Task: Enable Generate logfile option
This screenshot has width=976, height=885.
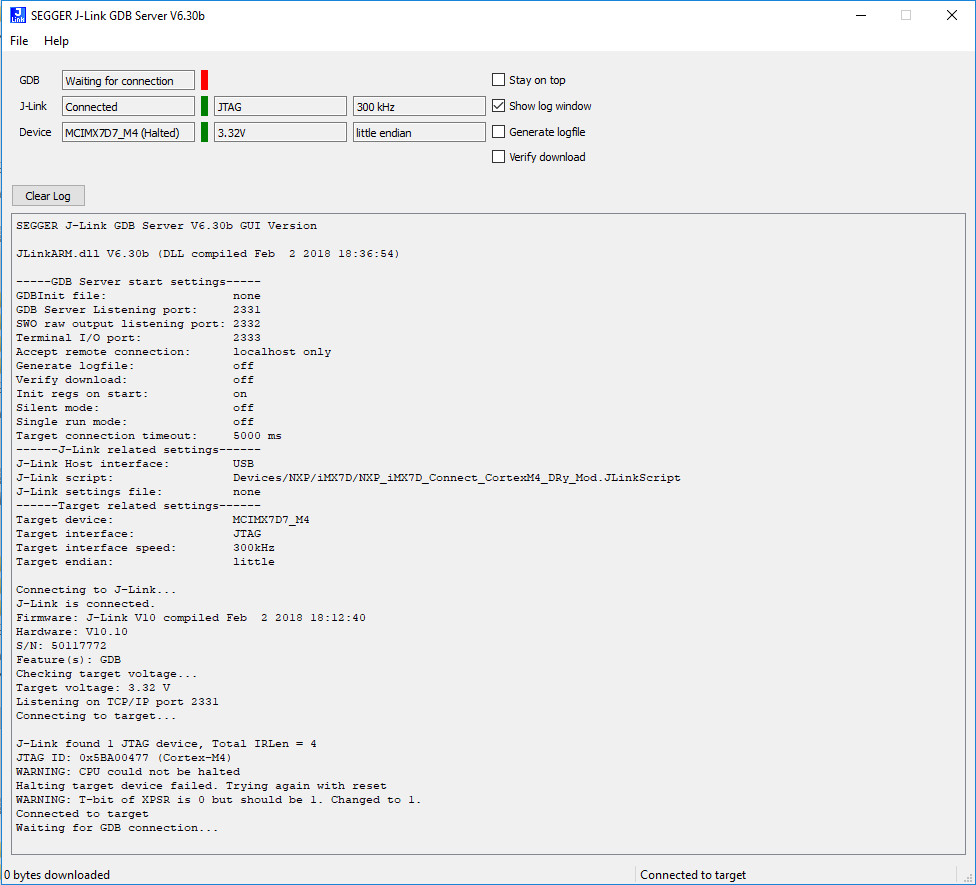Action: tap(498, 132)
